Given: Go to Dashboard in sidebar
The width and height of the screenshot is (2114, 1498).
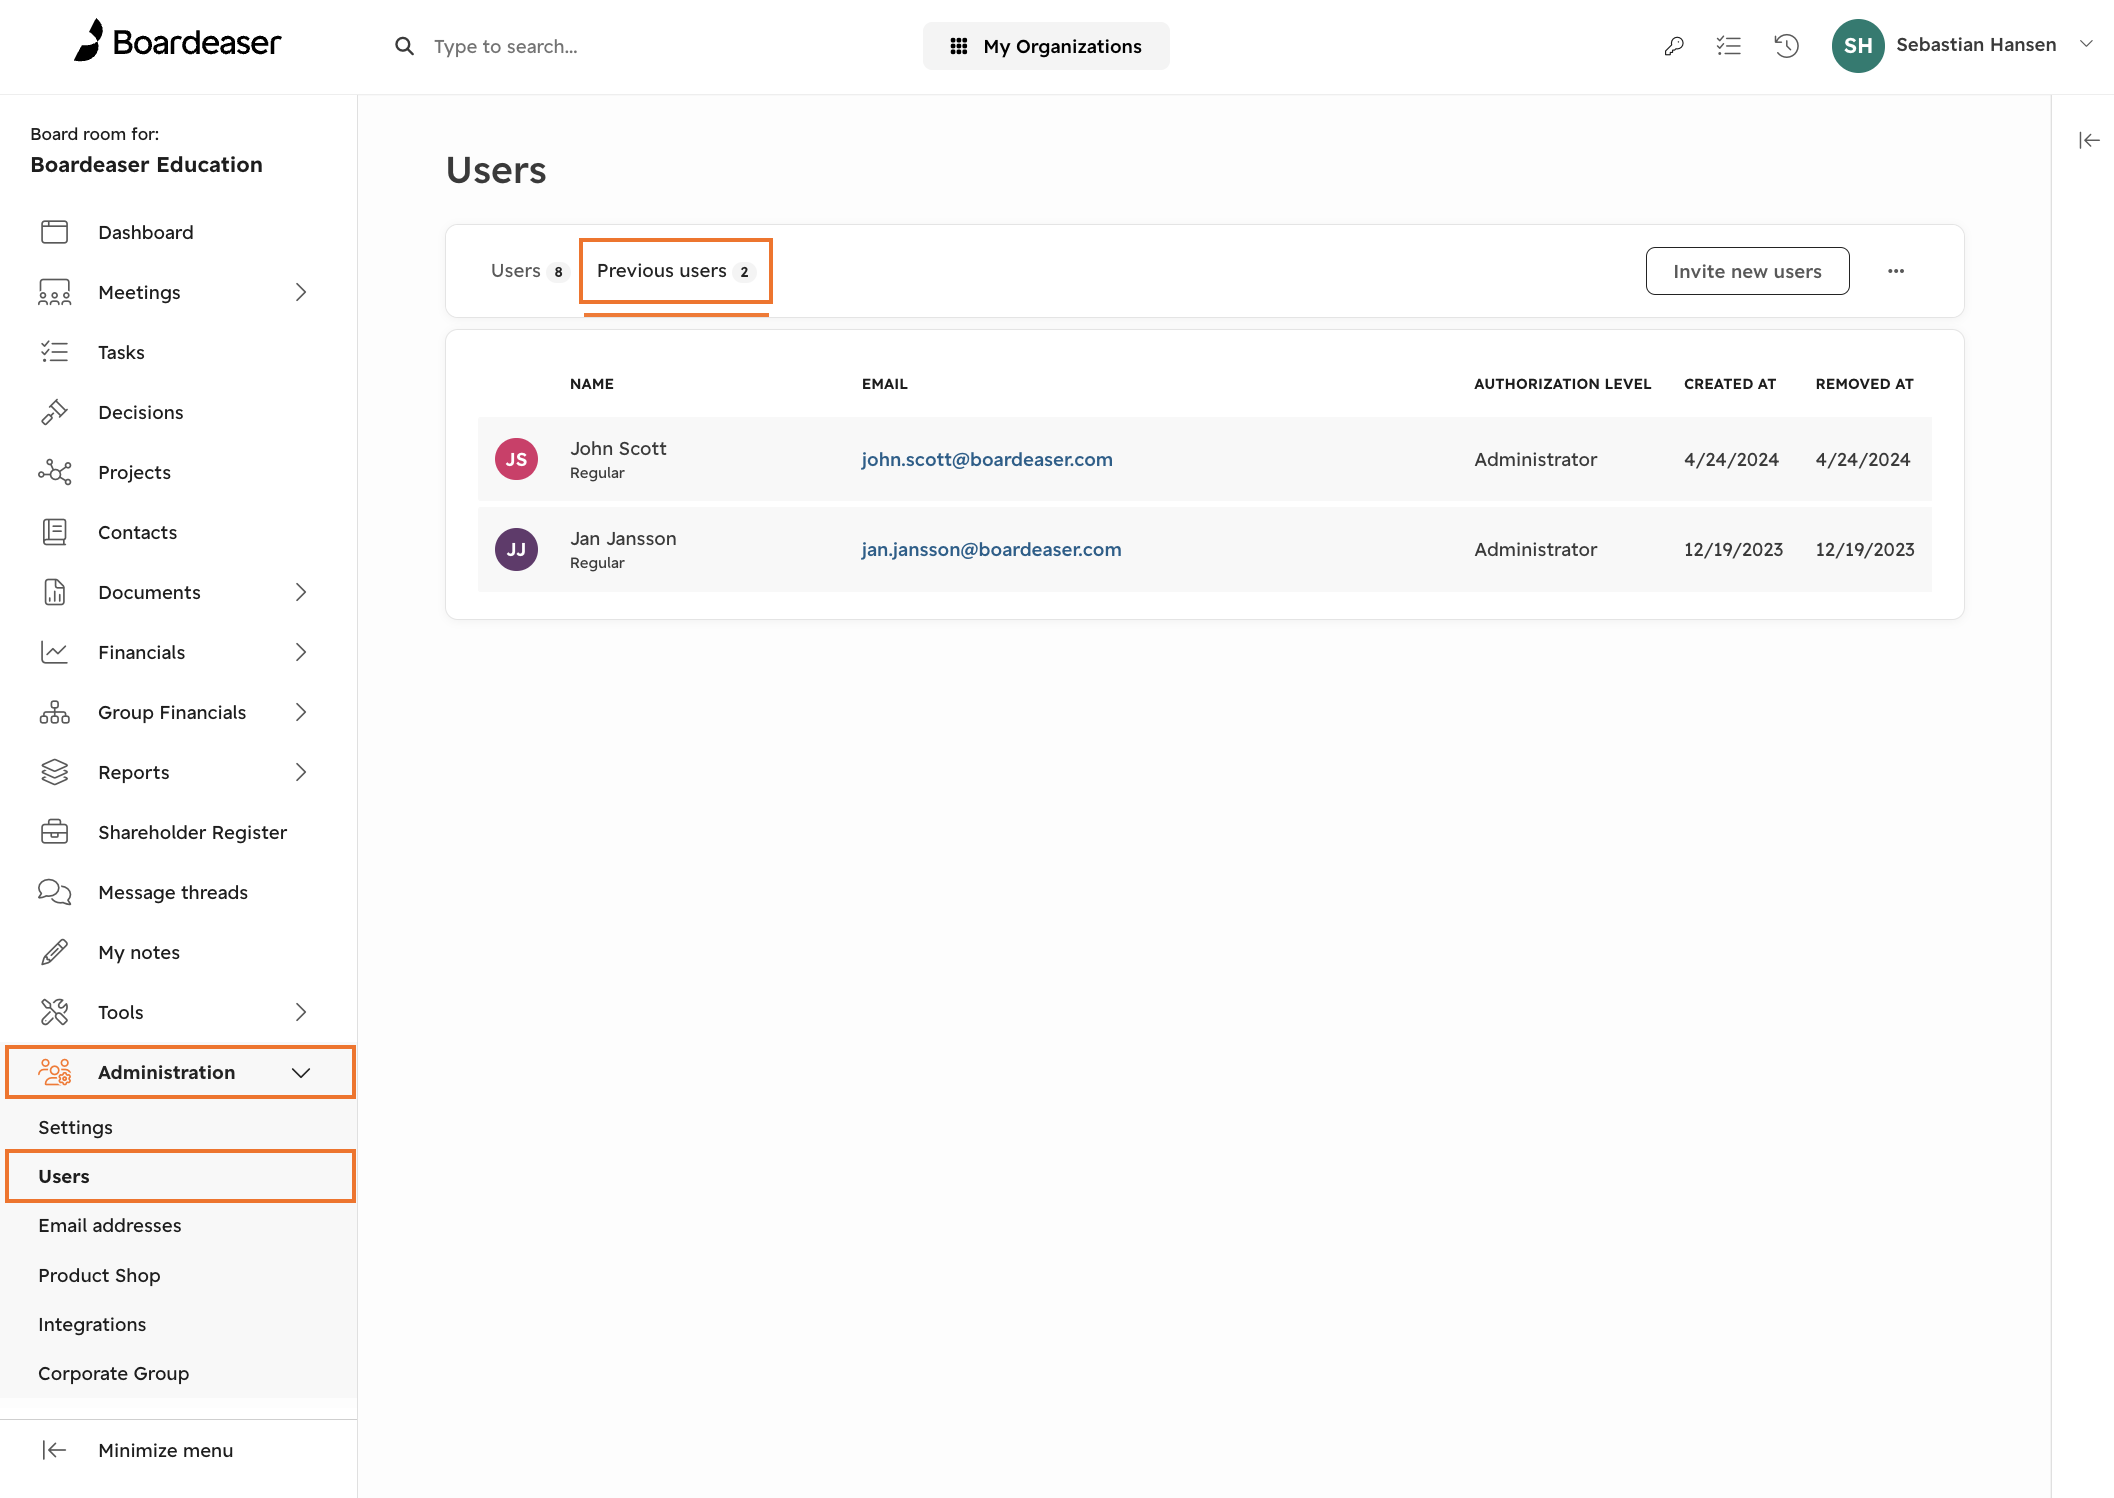Looking at the screenshot, I should [146, 232].
